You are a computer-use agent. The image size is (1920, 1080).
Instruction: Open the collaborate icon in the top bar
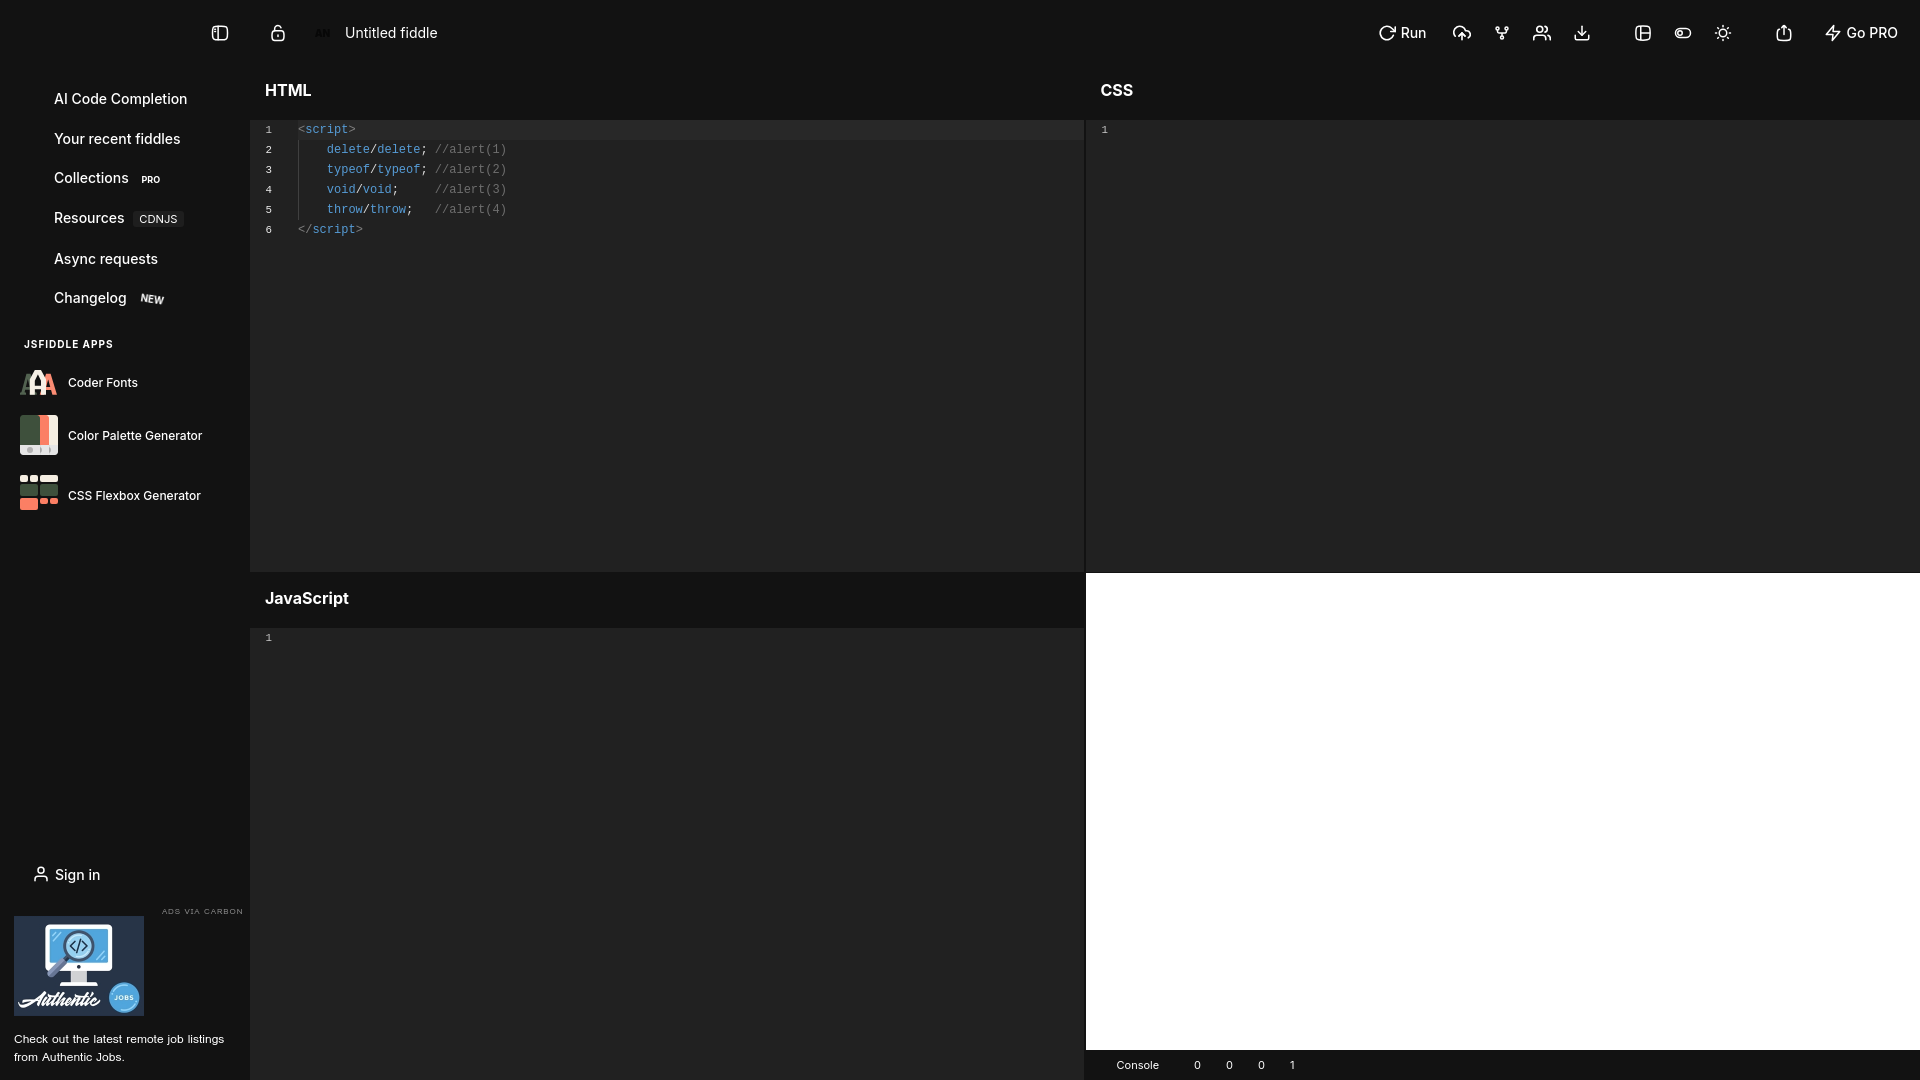click(x=1541, y=33)
